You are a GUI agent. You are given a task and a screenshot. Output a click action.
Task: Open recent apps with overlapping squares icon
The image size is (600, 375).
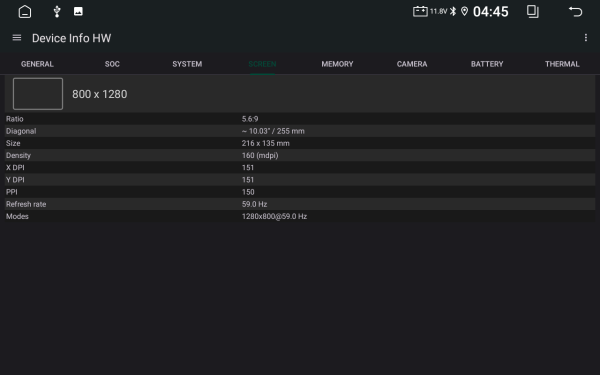pyautogui.click(x=532, y=11)
